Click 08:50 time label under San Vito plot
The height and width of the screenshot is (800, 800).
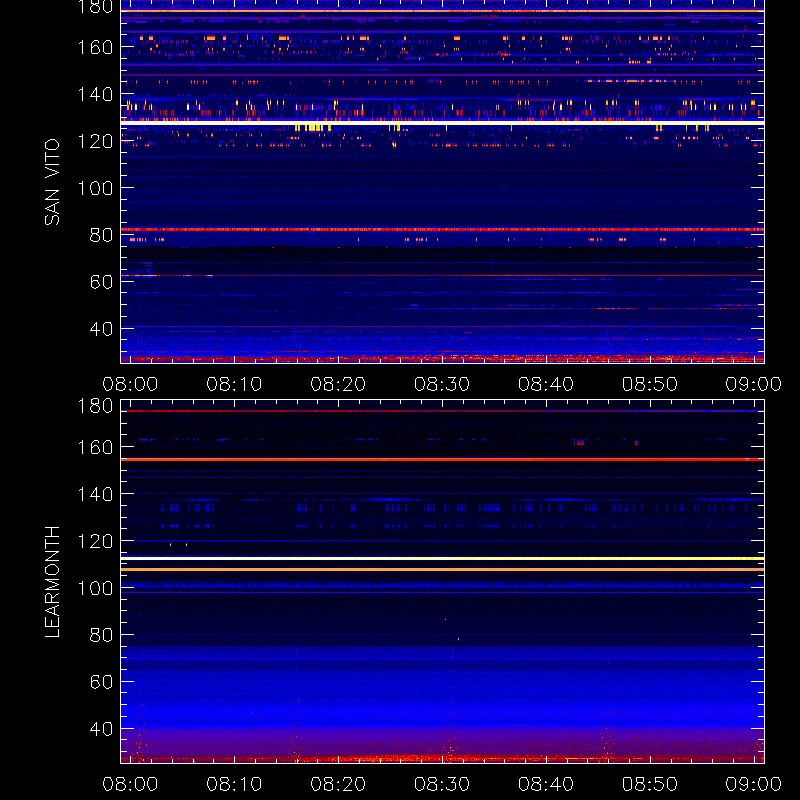point(650,384)
